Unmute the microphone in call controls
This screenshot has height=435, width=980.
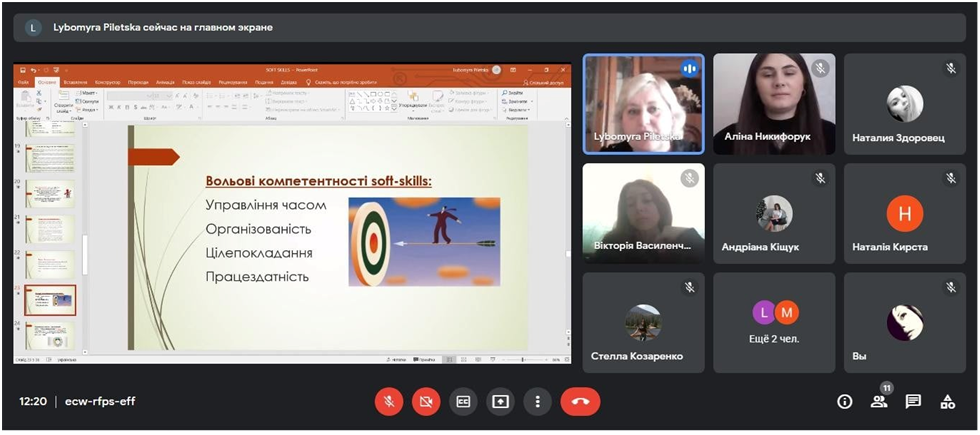pos(389,401)
